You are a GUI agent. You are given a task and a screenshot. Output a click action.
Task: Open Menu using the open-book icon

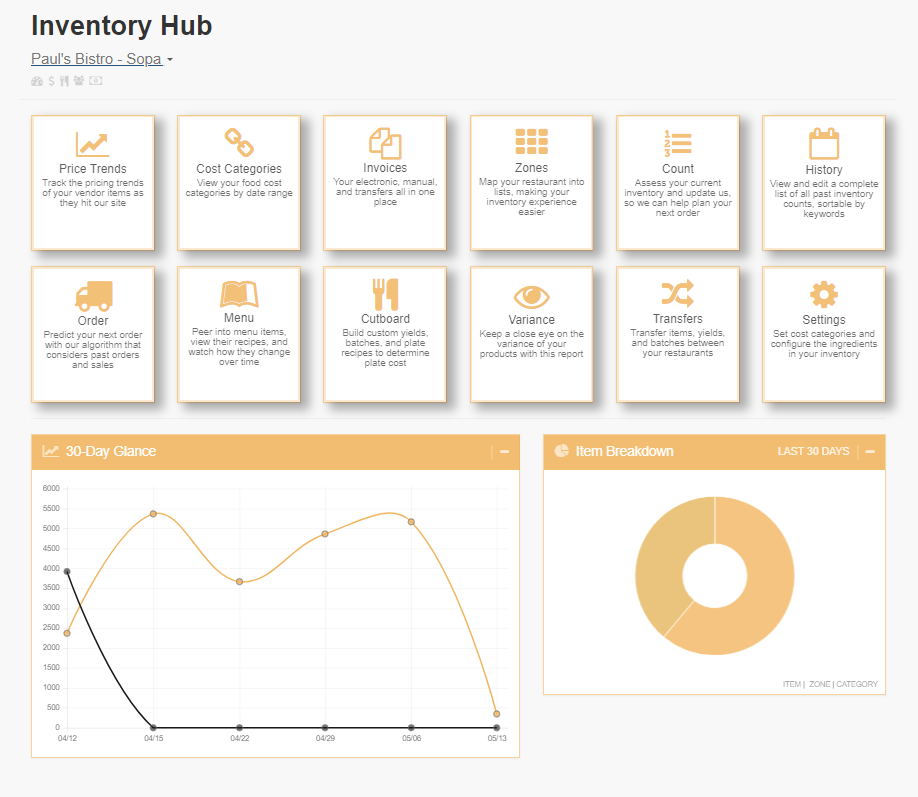[x=239, y=295]
